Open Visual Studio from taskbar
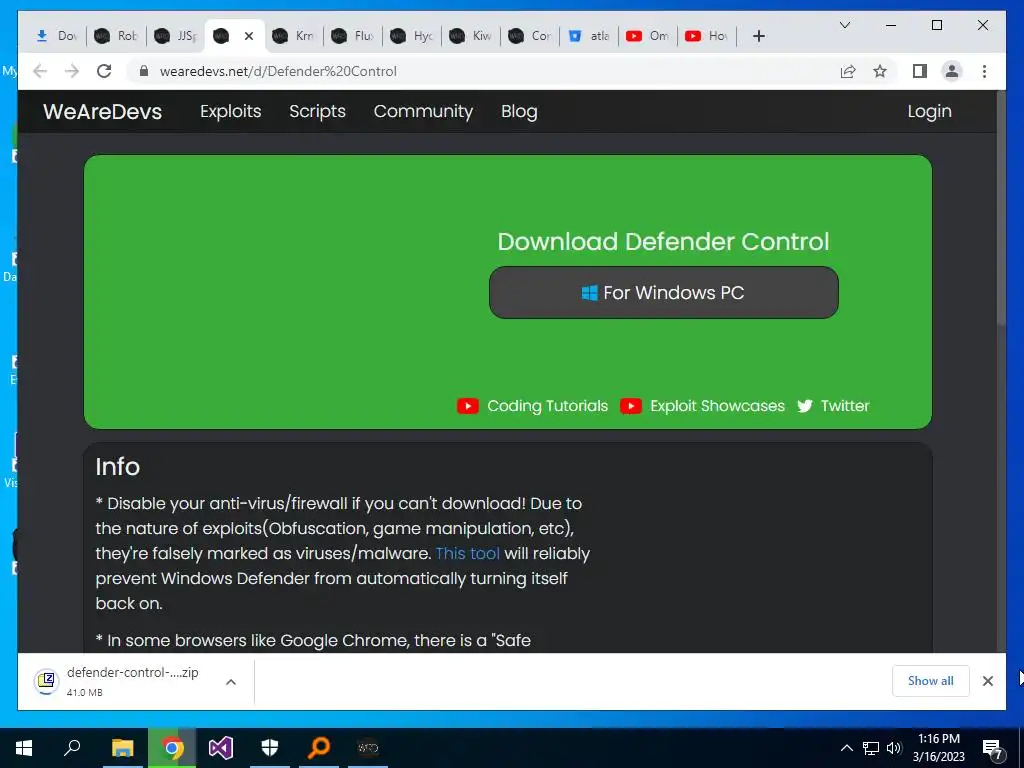1024x768 pixels. 221,748
